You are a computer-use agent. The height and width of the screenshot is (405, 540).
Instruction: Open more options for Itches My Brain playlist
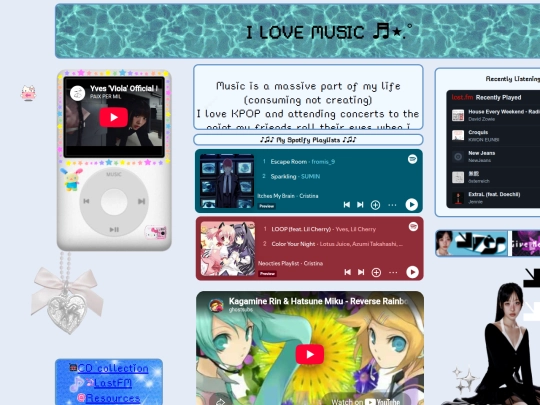tap(392, 205)
